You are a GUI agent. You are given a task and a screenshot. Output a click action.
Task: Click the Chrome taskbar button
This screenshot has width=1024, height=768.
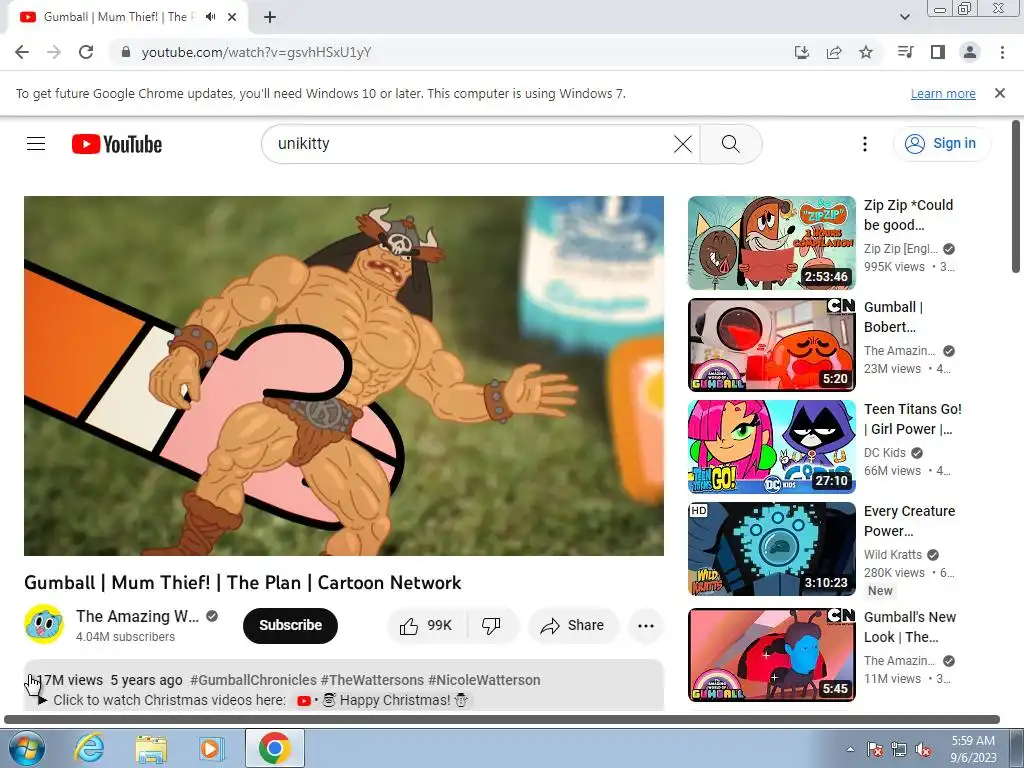[274, 748]
